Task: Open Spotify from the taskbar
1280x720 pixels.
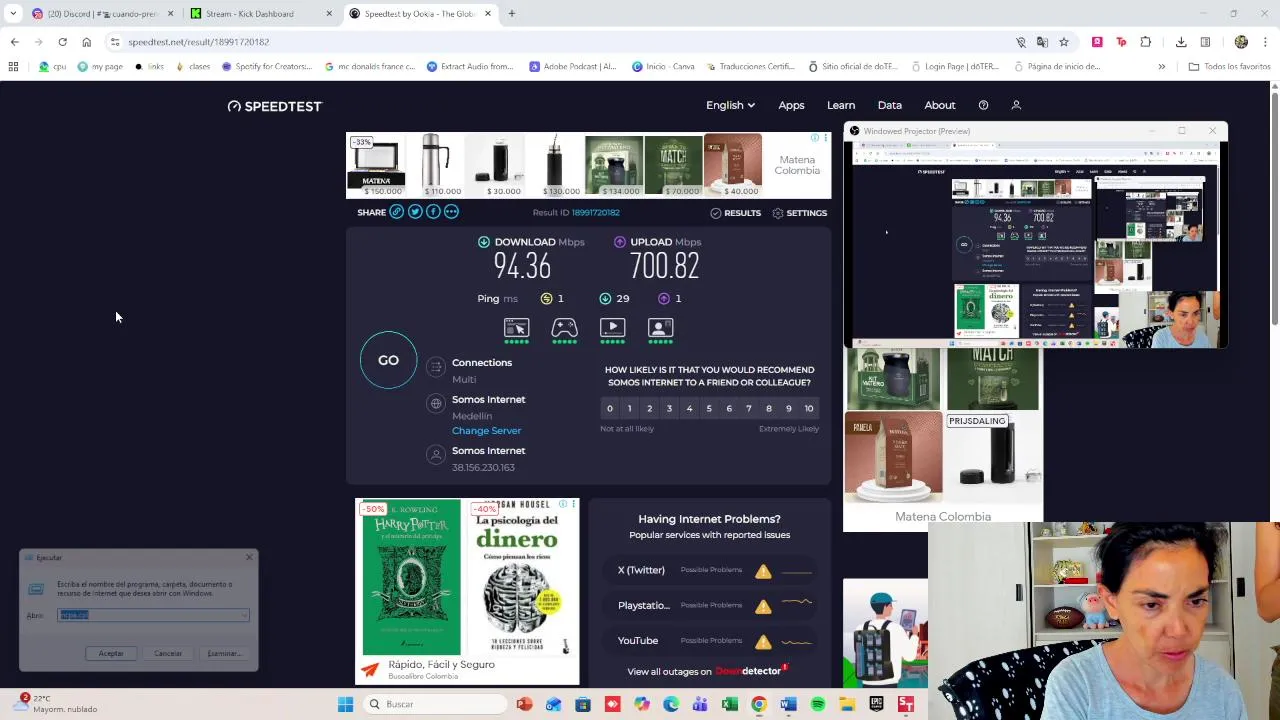Action: pyautogui.click(x=818, y=704)
